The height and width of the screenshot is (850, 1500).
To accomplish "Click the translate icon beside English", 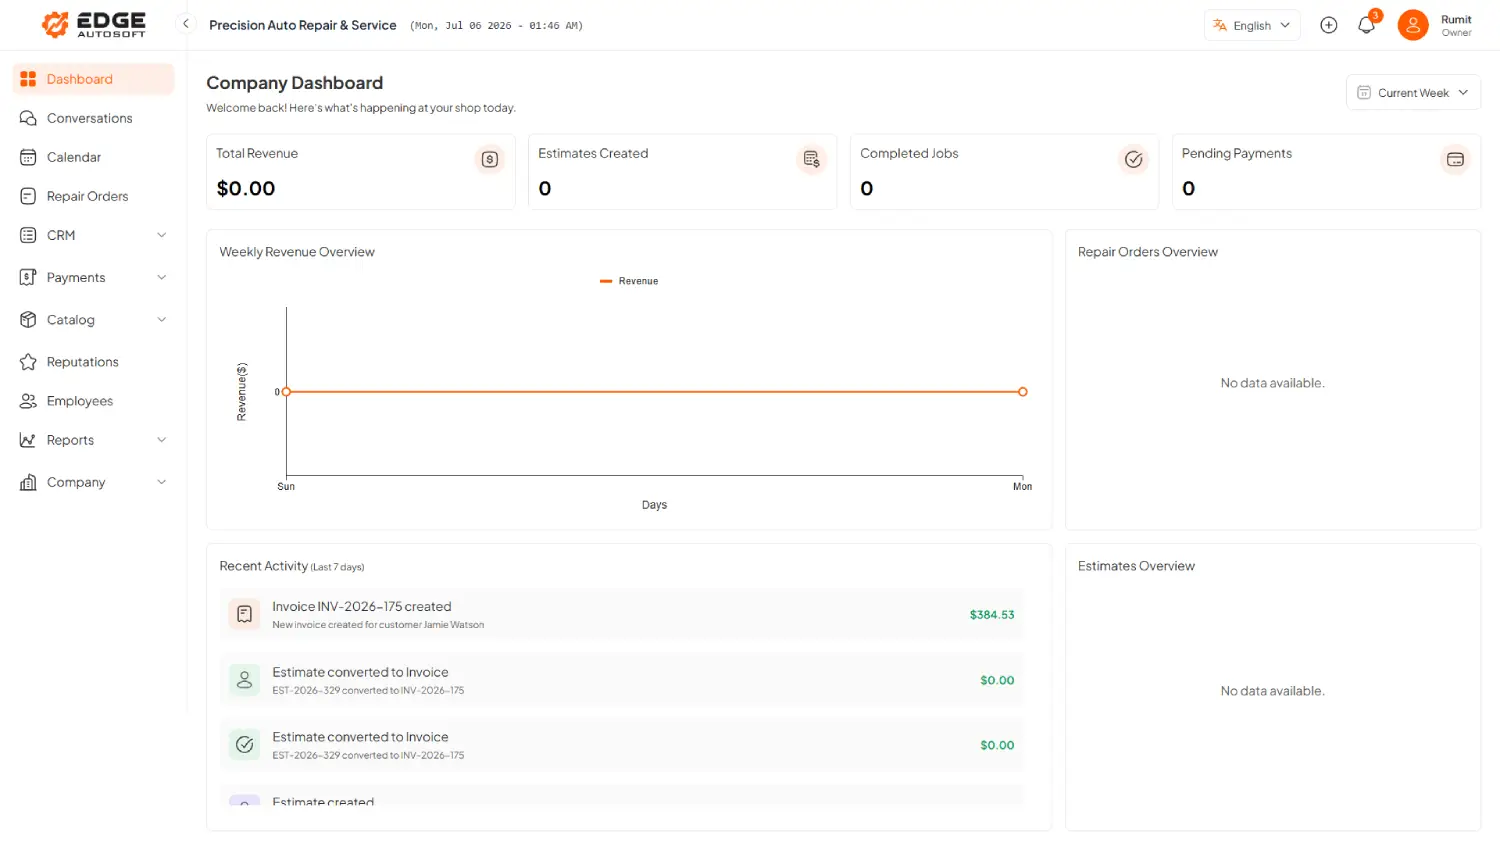I will tap(1220, 25).
